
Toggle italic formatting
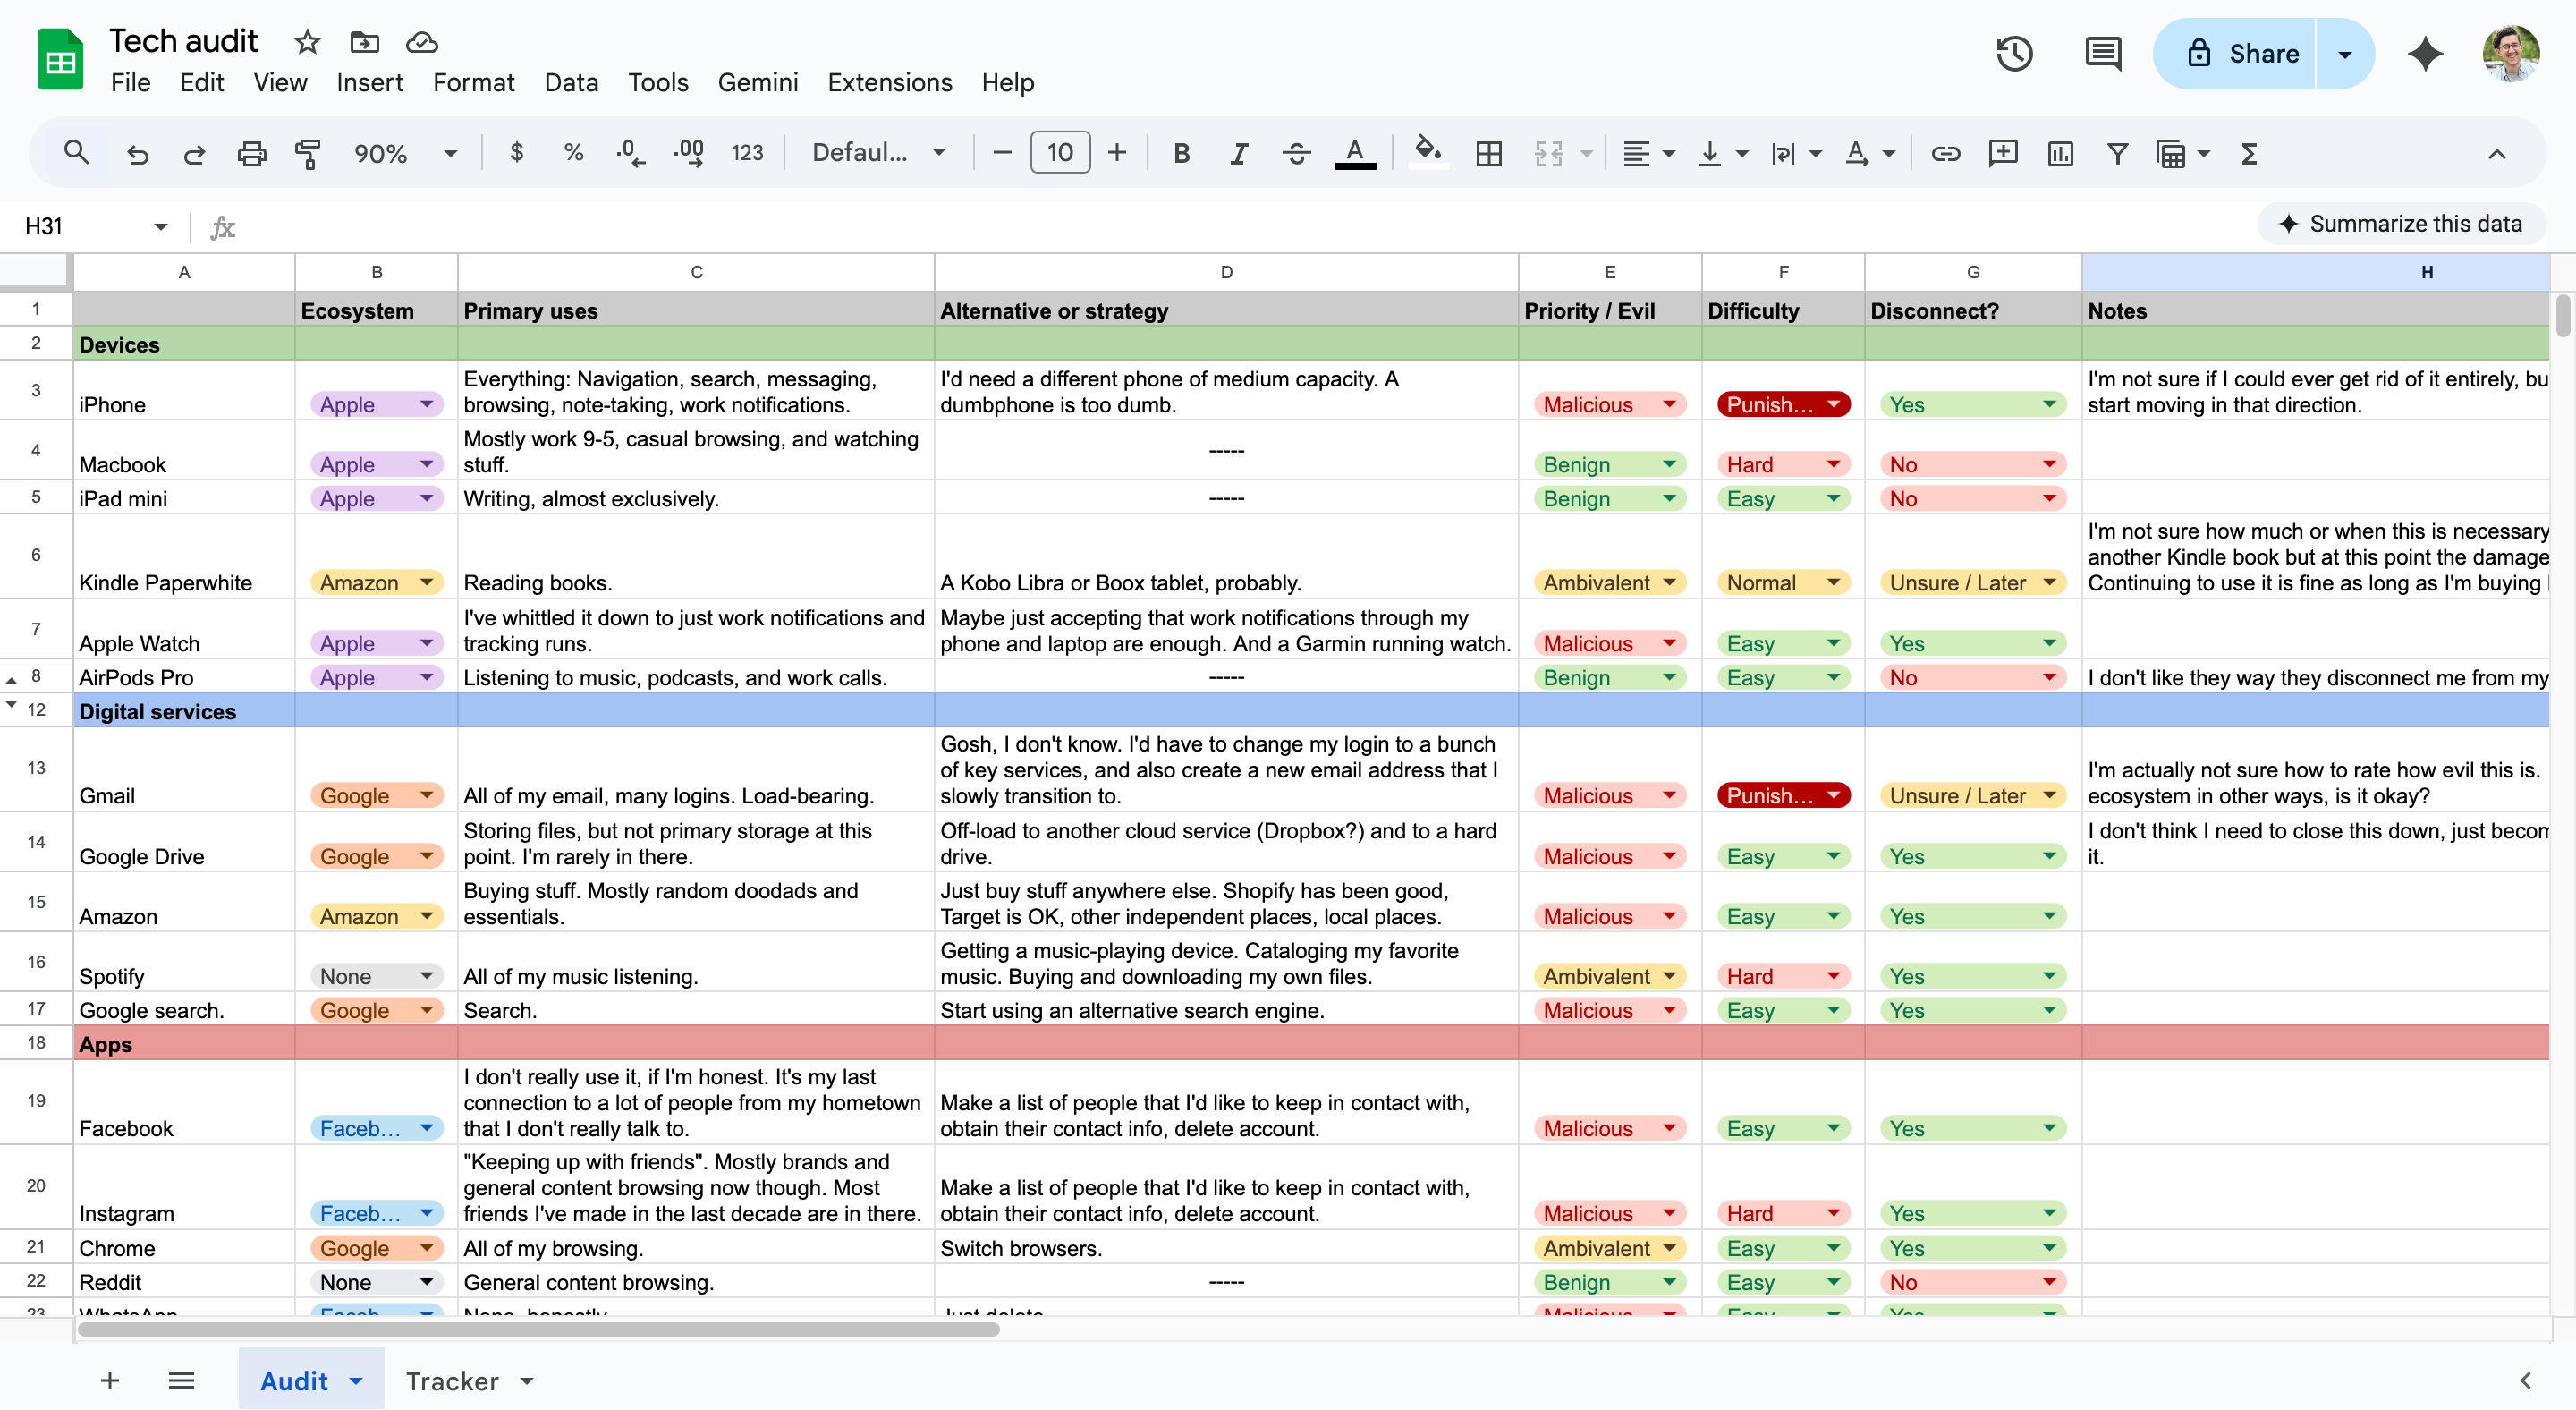[1238, 153]
